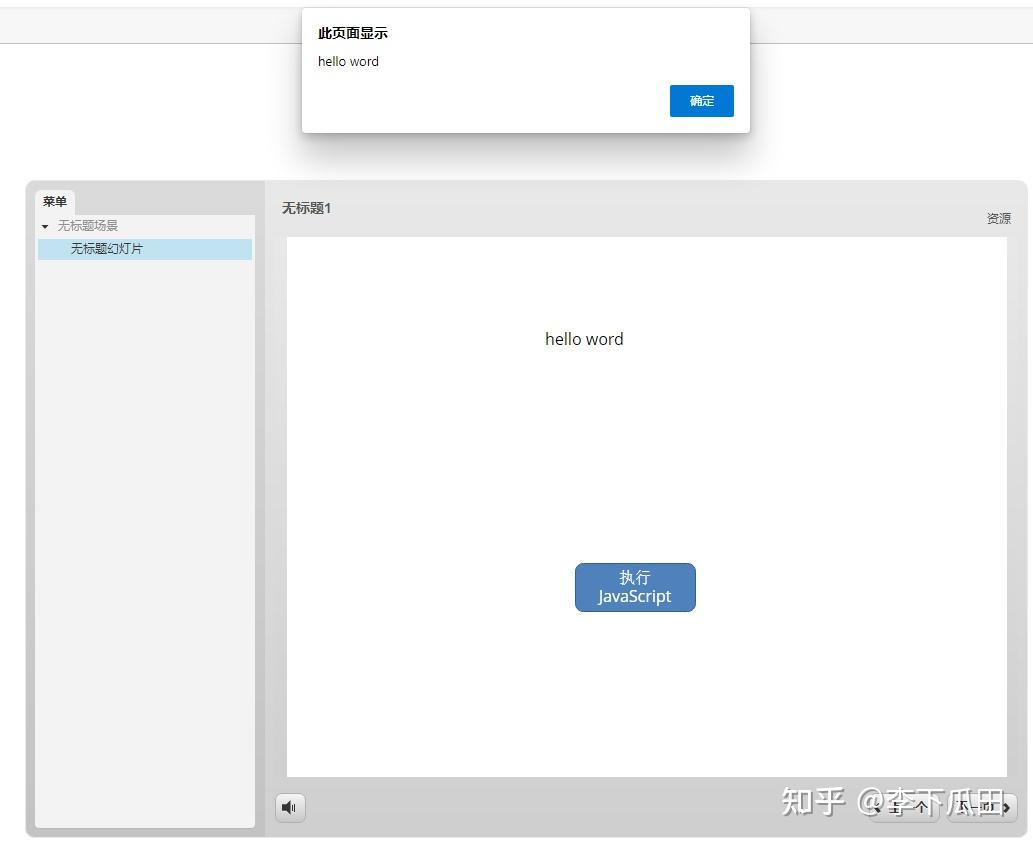Click the 确定 button in the alert

(701, 101)
